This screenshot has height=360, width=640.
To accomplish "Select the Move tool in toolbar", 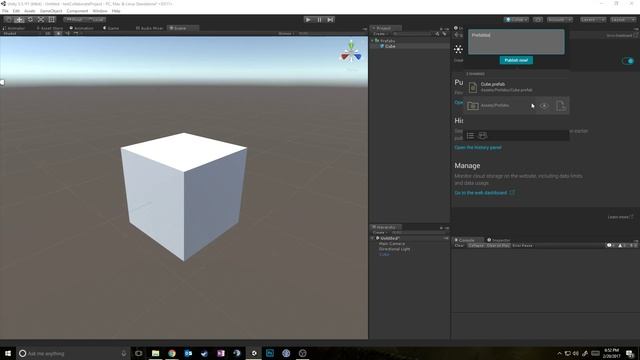I will coord(19,19).
